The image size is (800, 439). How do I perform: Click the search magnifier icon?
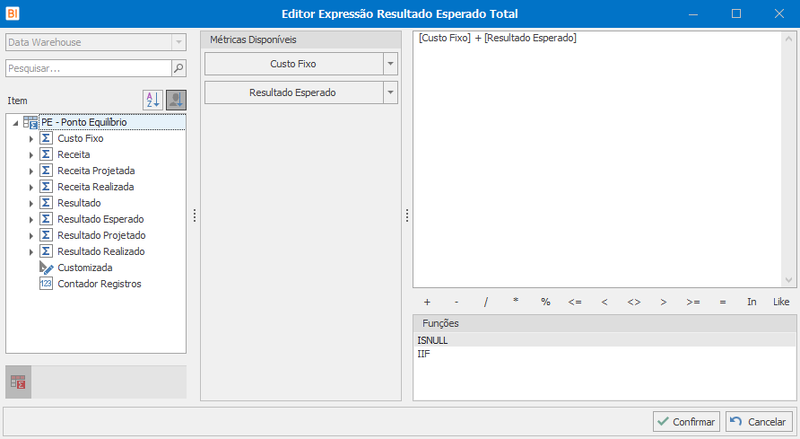179,68
